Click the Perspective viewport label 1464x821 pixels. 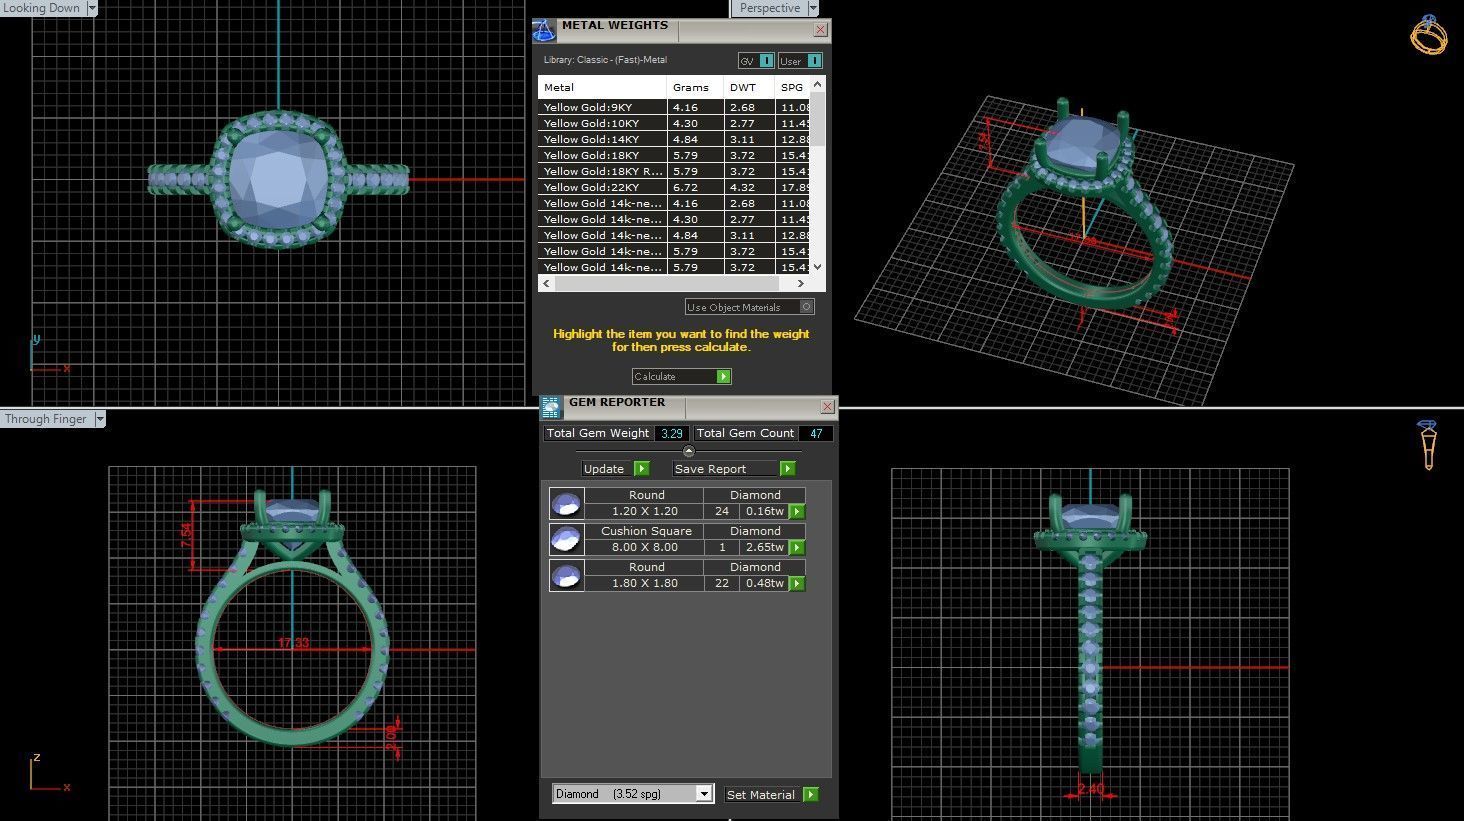769,8
